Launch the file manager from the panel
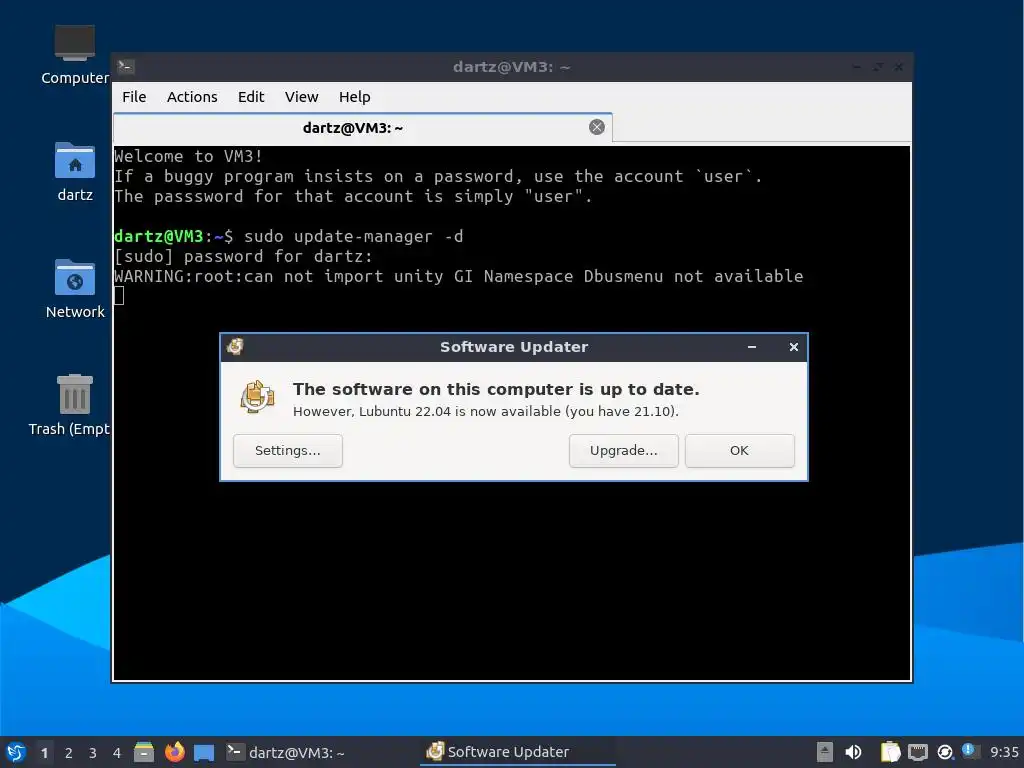The image size is (1024, 768). (x=144, y=752)
